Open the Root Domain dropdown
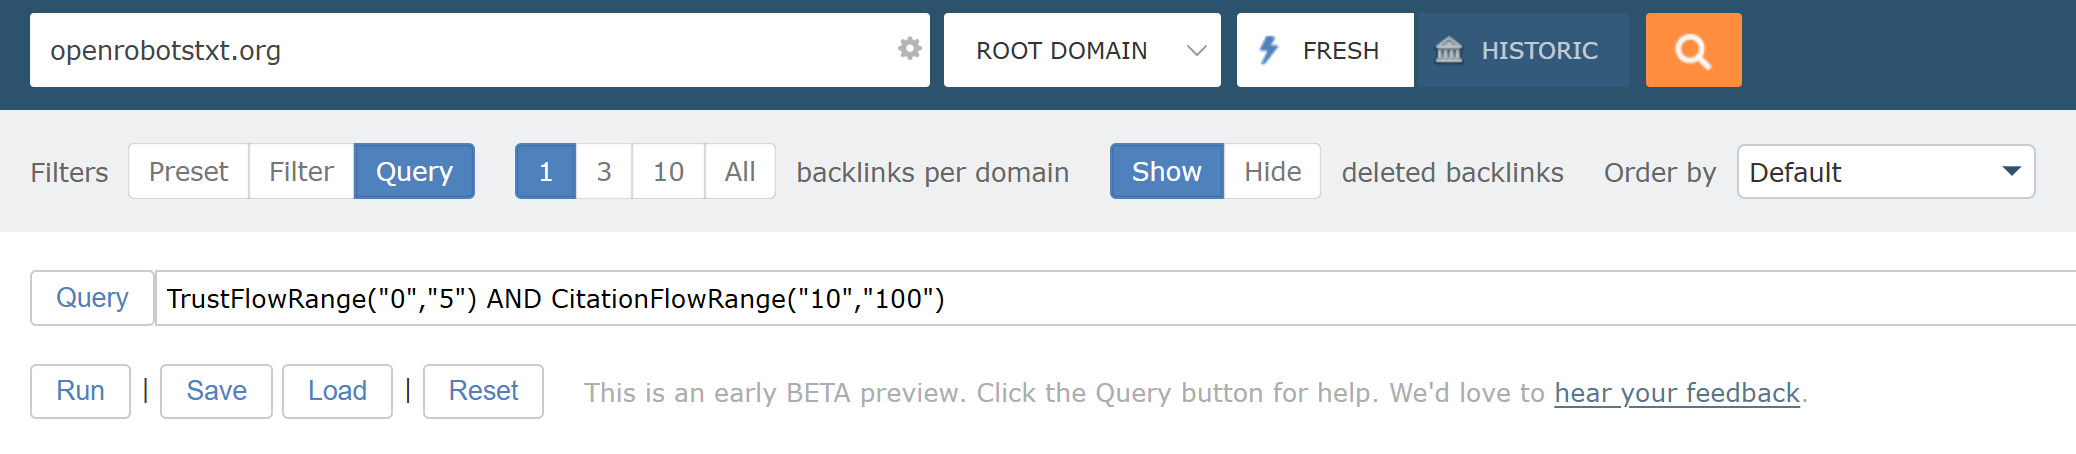The width and height of the screenshot is (2076, 454). (1082, 50)
